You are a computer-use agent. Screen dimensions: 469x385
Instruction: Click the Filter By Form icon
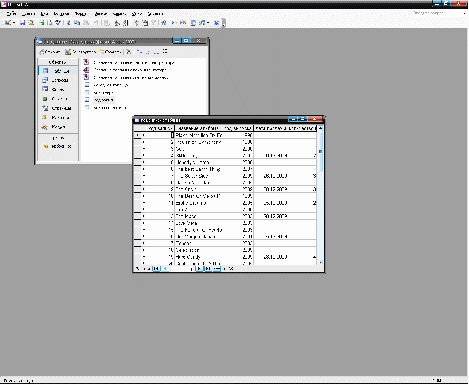tap(145, 23)
